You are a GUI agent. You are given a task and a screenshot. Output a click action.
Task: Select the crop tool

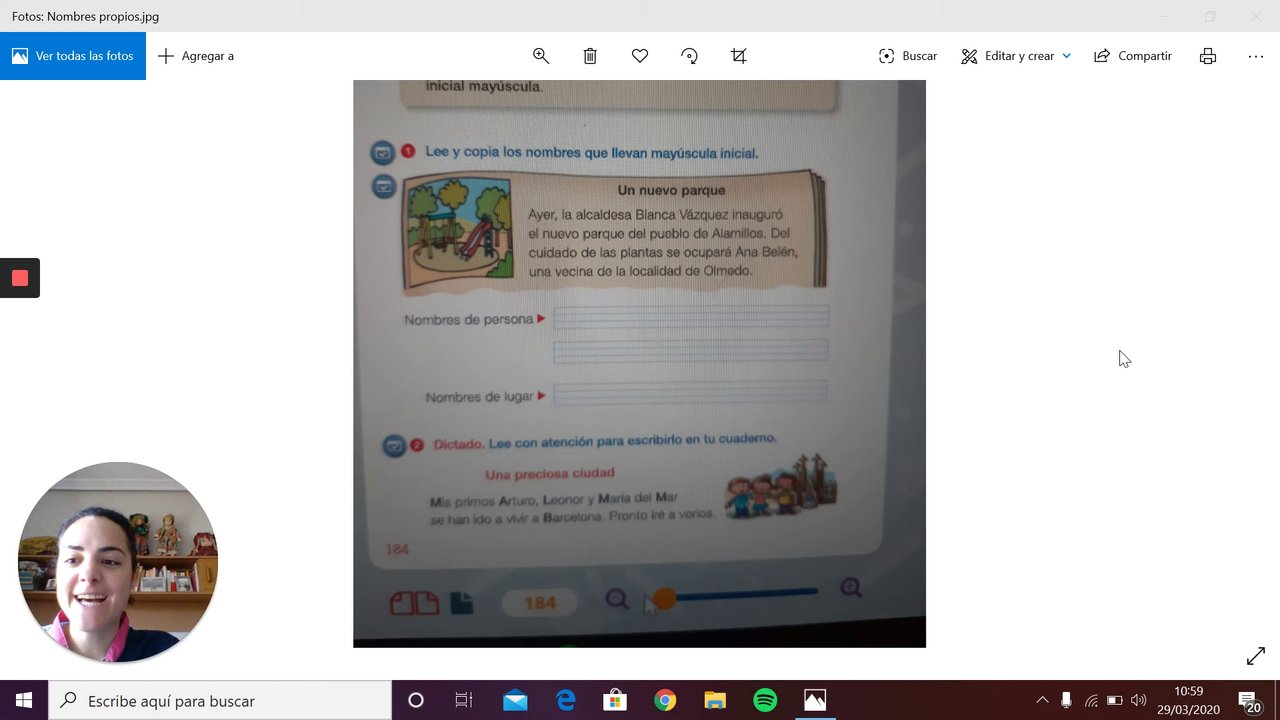(739, 56)
